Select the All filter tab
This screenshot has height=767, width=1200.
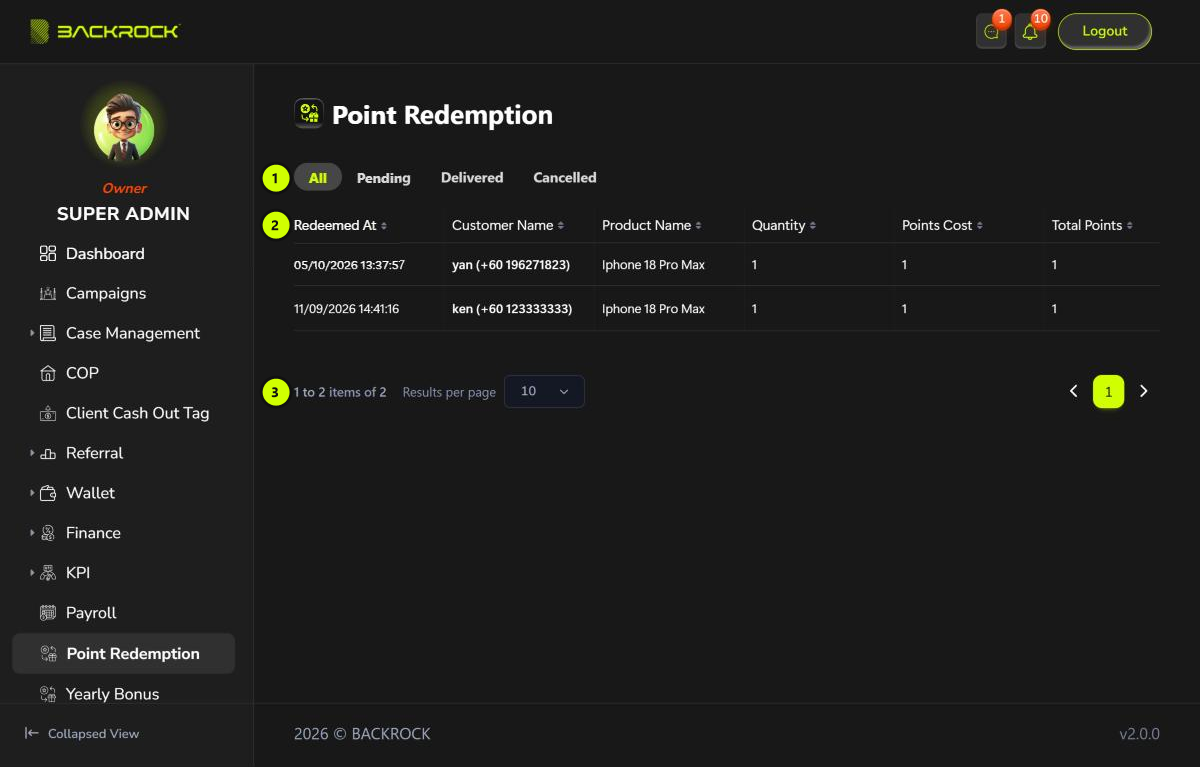click(318, 178)
